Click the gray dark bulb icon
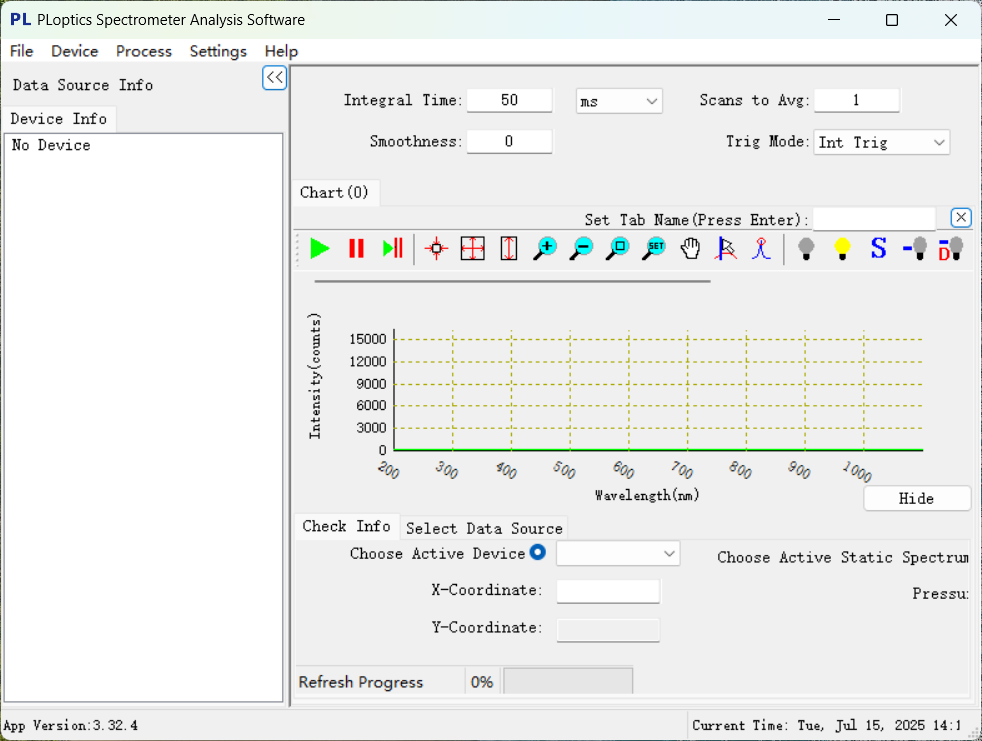This screenshot has width=982, height=741. [806, 248]
